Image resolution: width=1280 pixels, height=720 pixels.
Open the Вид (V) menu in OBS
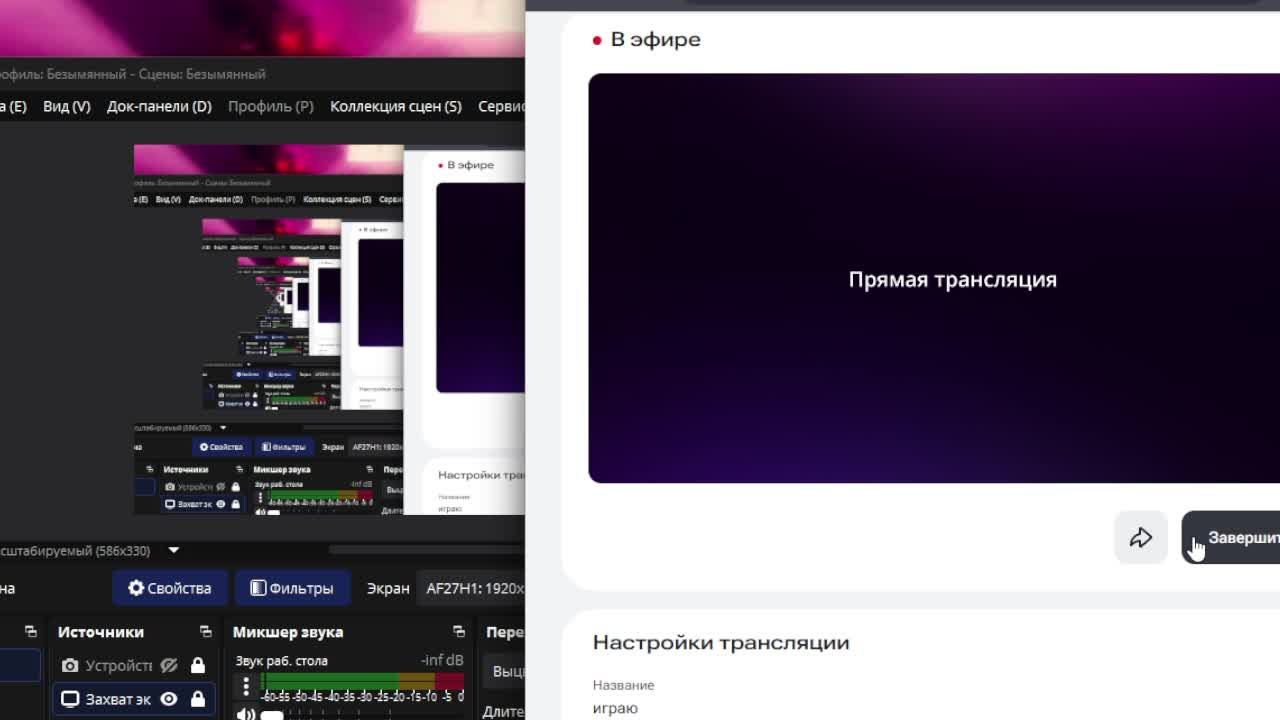pyautogui.click(x=66, y=106)
